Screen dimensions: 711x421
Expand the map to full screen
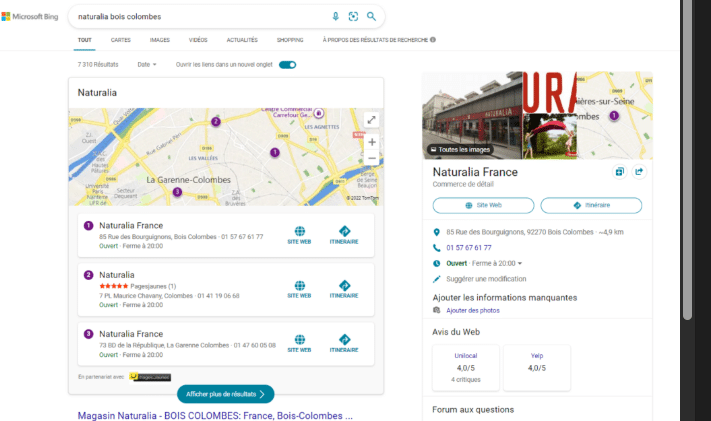[372, 120]
